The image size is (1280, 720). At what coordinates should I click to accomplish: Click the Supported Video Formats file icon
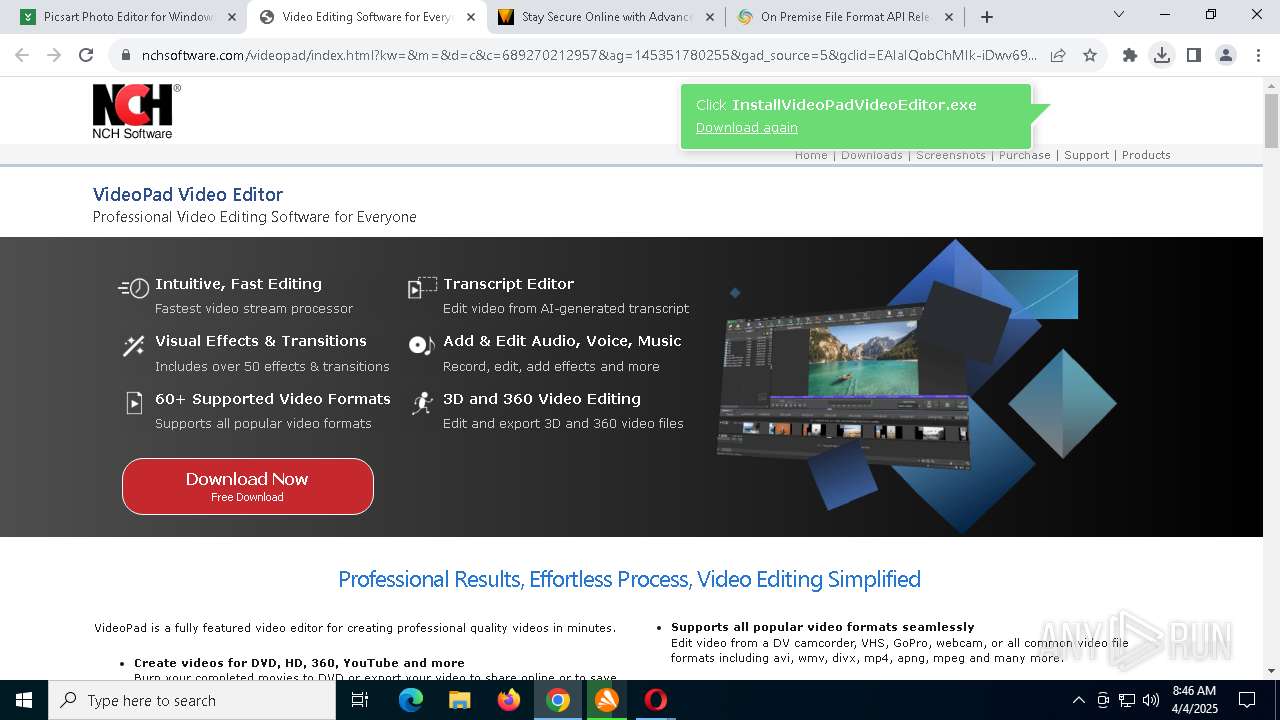pos(134,403)
